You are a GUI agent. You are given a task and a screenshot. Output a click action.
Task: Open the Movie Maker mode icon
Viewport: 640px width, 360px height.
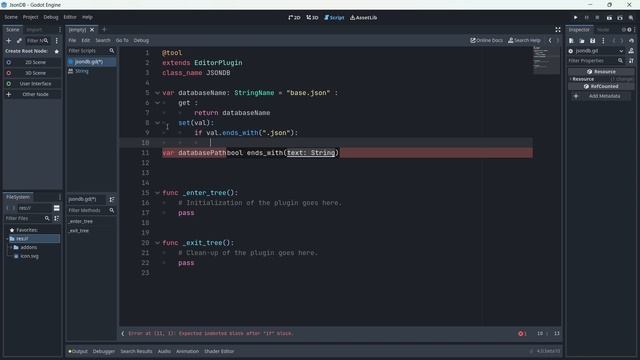point(631,18)
